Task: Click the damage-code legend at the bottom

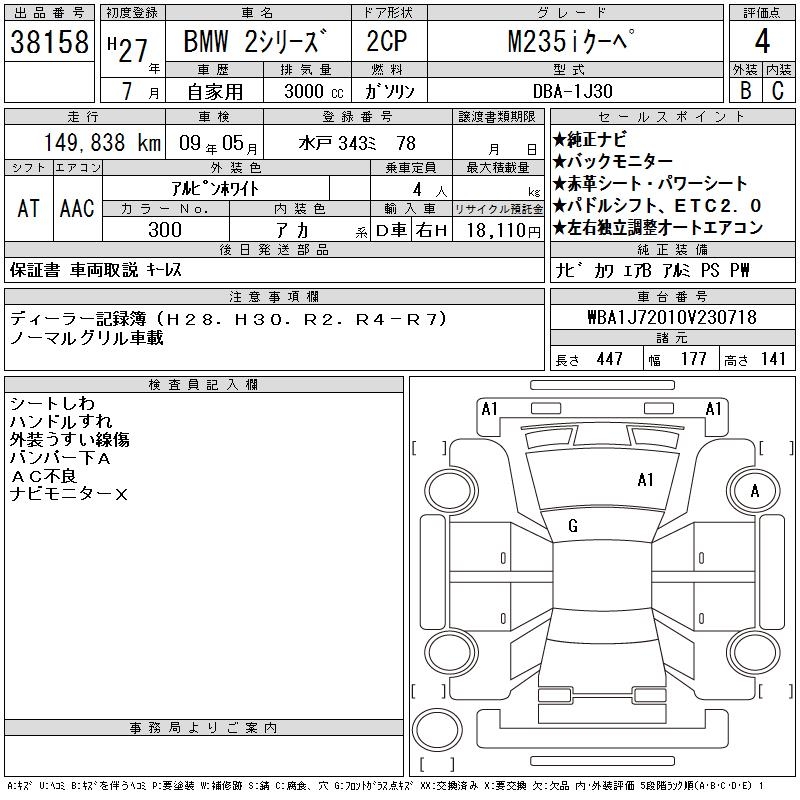Action: coord(386,786)
